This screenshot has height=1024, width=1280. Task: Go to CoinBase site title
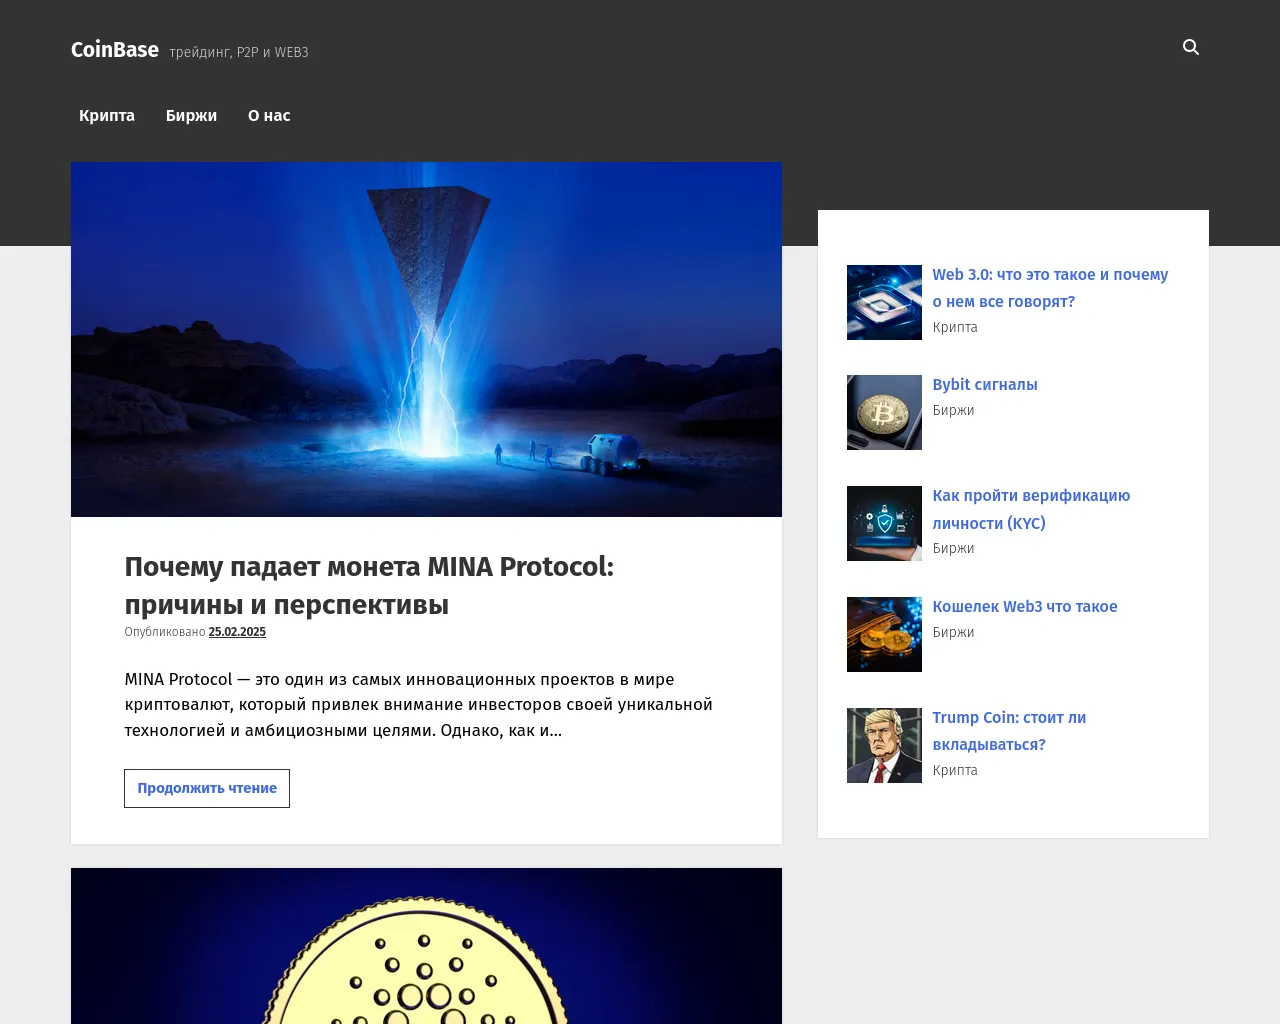pos(115,49)
